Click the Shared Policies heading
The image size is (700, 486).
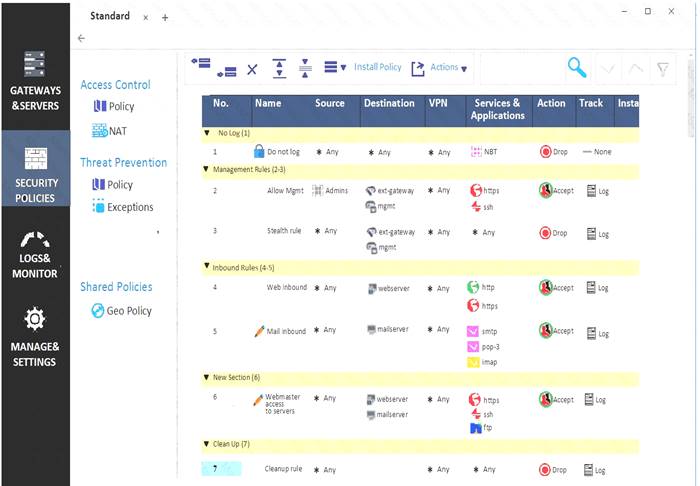coord(116,287)
